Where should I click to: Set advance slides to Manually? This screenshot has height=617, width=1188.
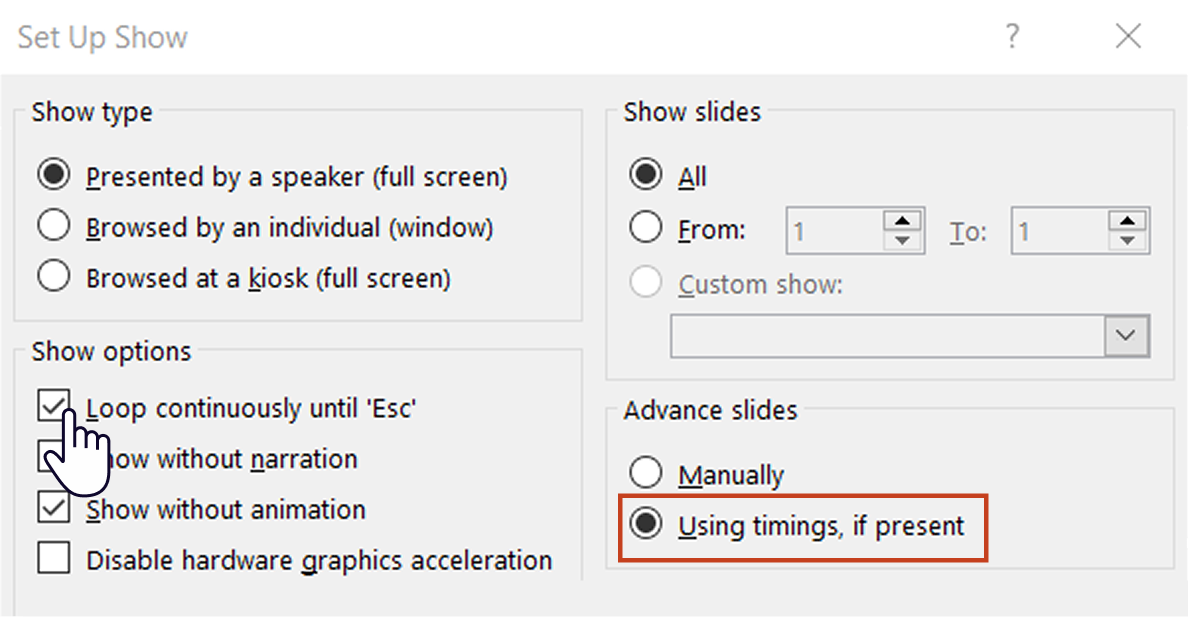646,473
